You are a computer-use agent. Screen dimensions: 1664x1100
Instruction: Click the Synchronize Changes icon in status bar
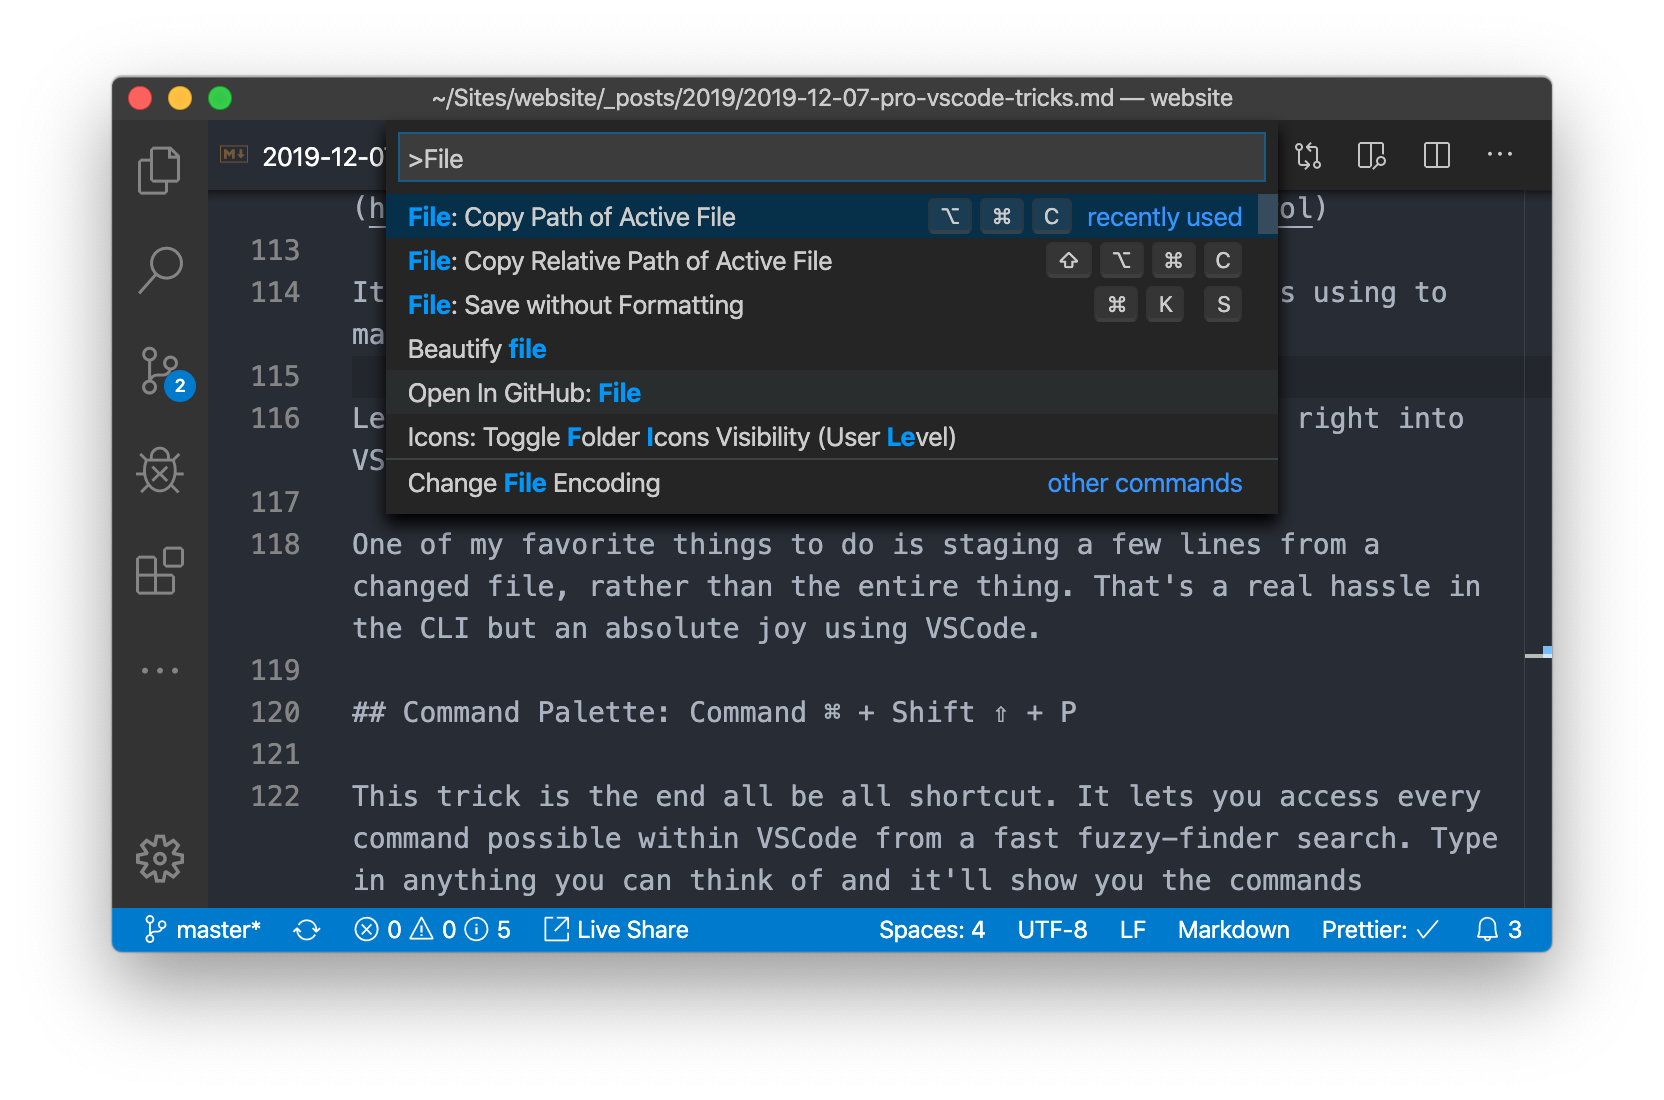pyautogui.click(x=306, y=930)
